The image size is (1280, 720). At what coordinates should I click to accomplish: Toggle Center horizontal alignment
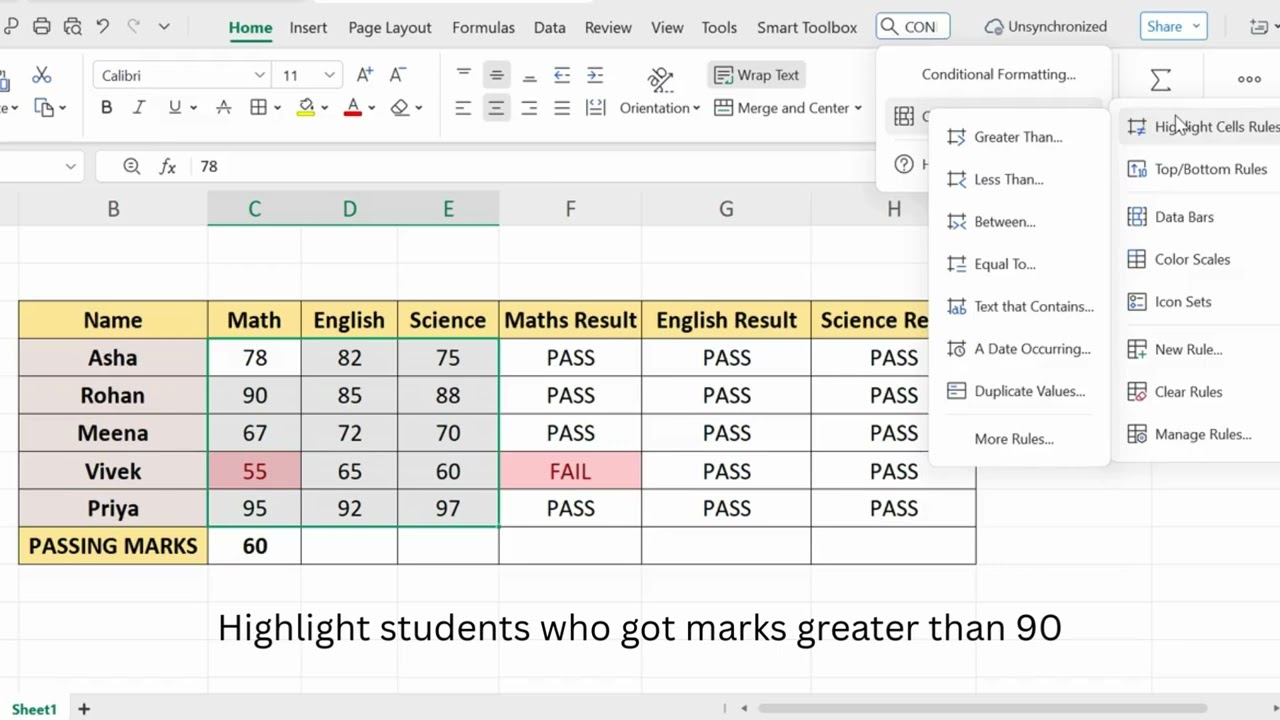496,108
